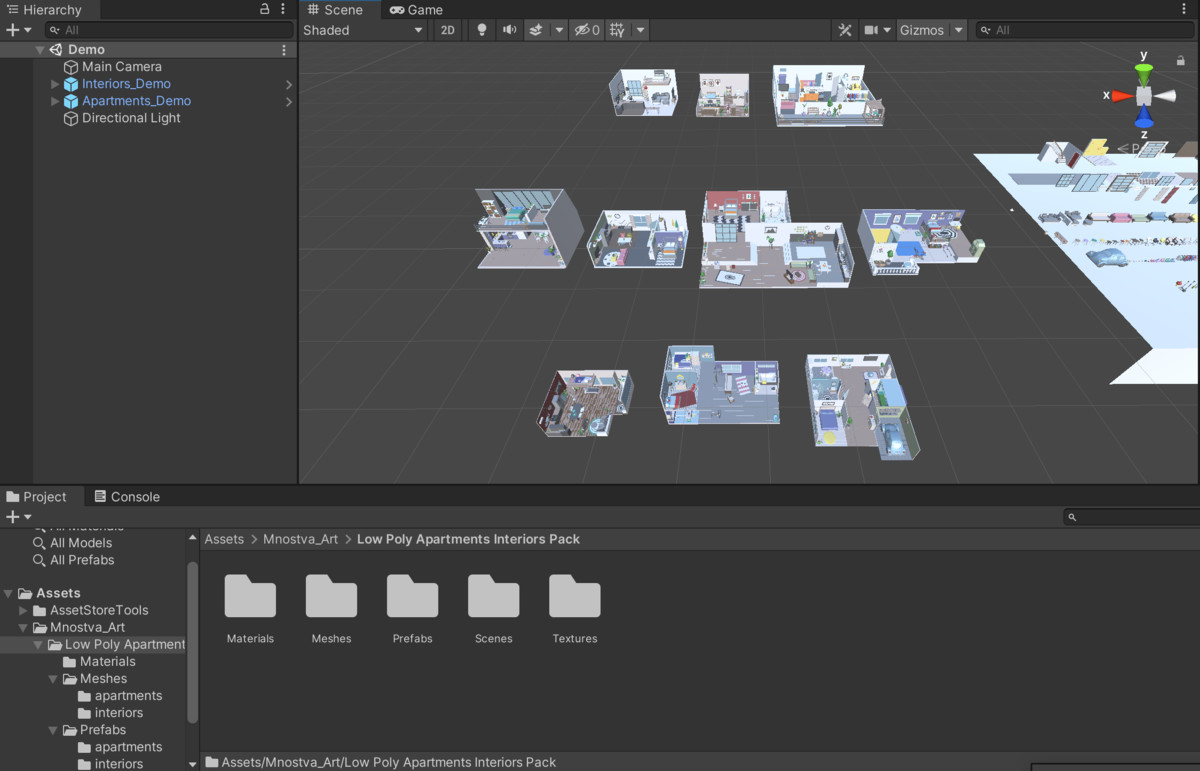The height and width of the screenshot is (771, 1200).
Task: Select the Interiors_Demo prefab
Action: click(x=126, y=84)
